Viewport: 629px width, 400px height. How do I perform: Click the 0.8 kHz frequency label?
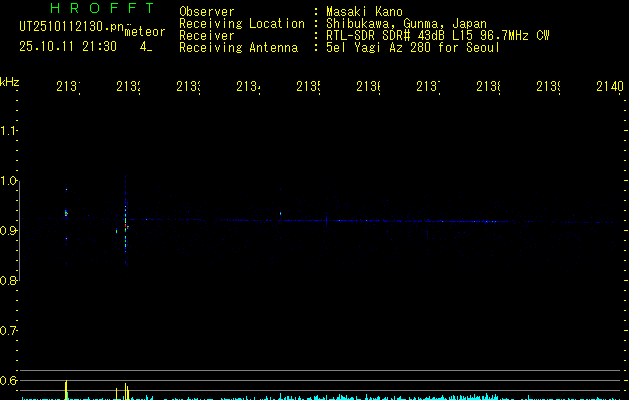pyautogui.click(x=8, y=280)
